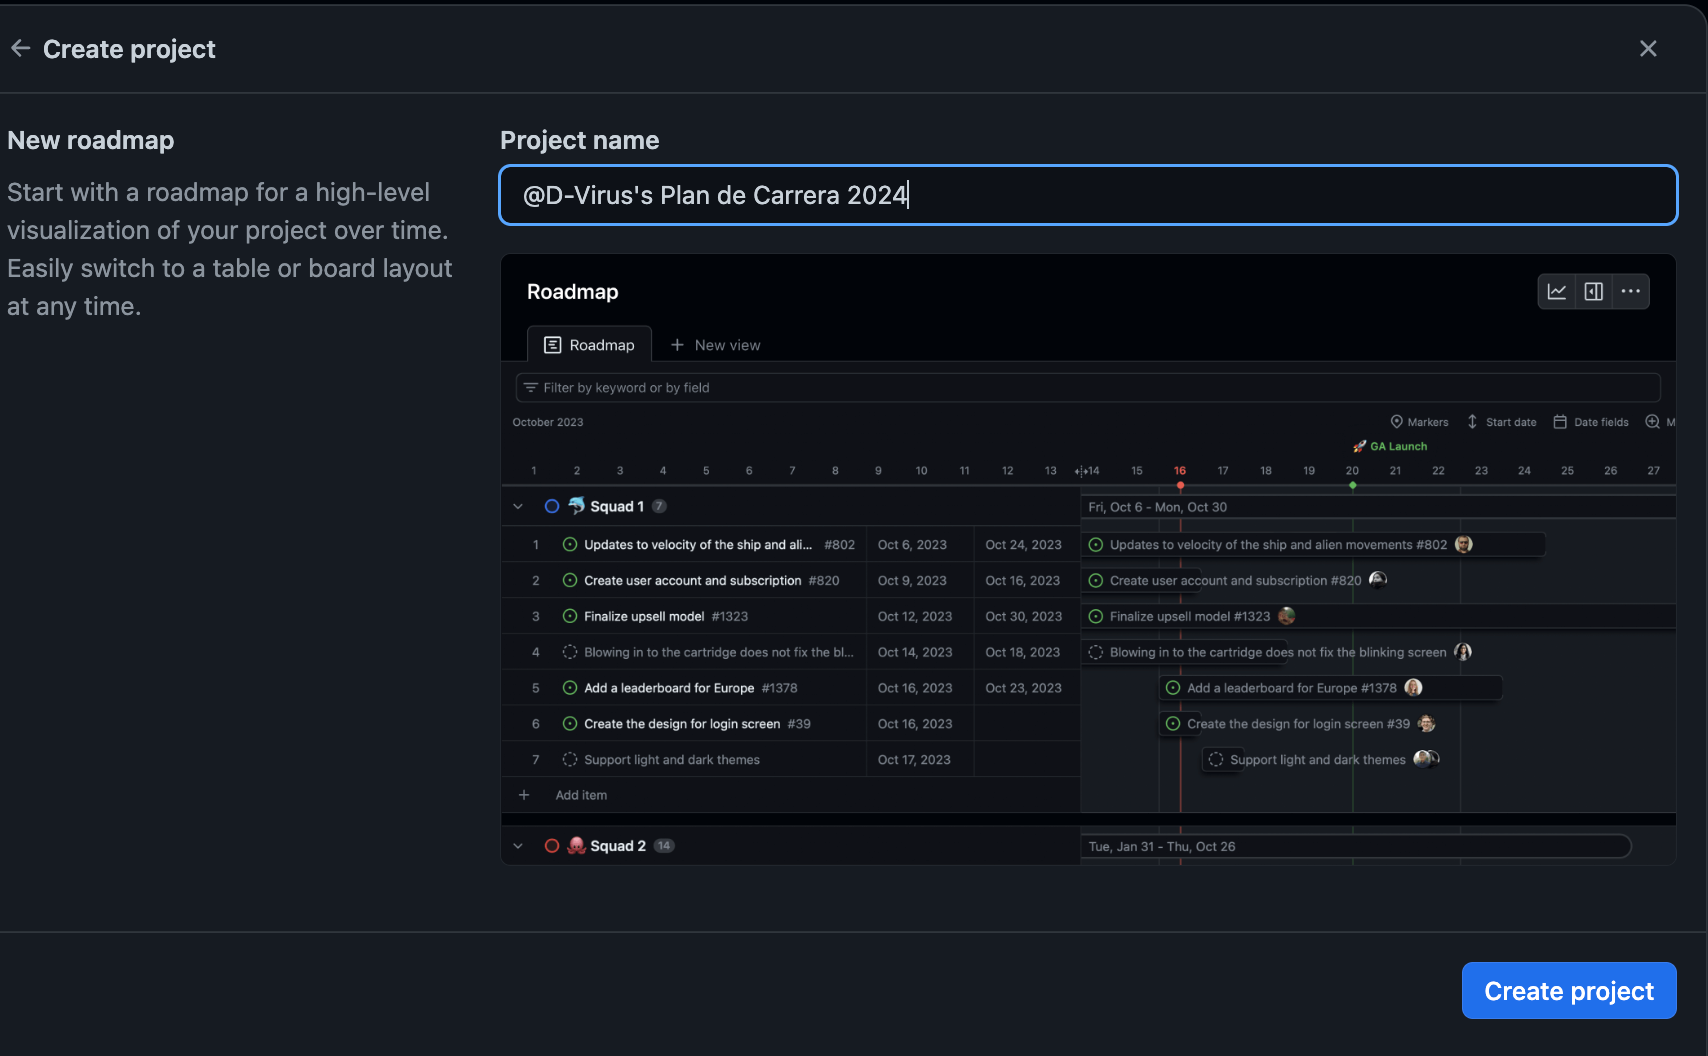Click the plus icon beside Add item

click(x=524, y=795)
